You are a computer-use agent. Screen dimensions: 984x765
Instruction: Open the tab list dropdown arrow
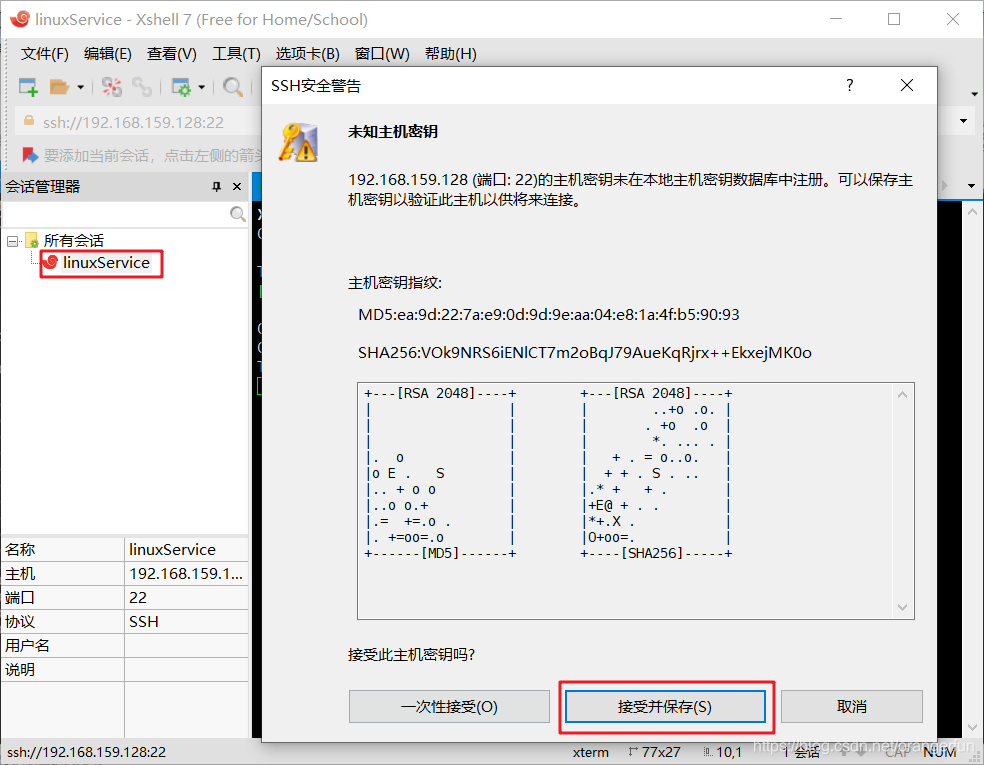click(971, 186)
